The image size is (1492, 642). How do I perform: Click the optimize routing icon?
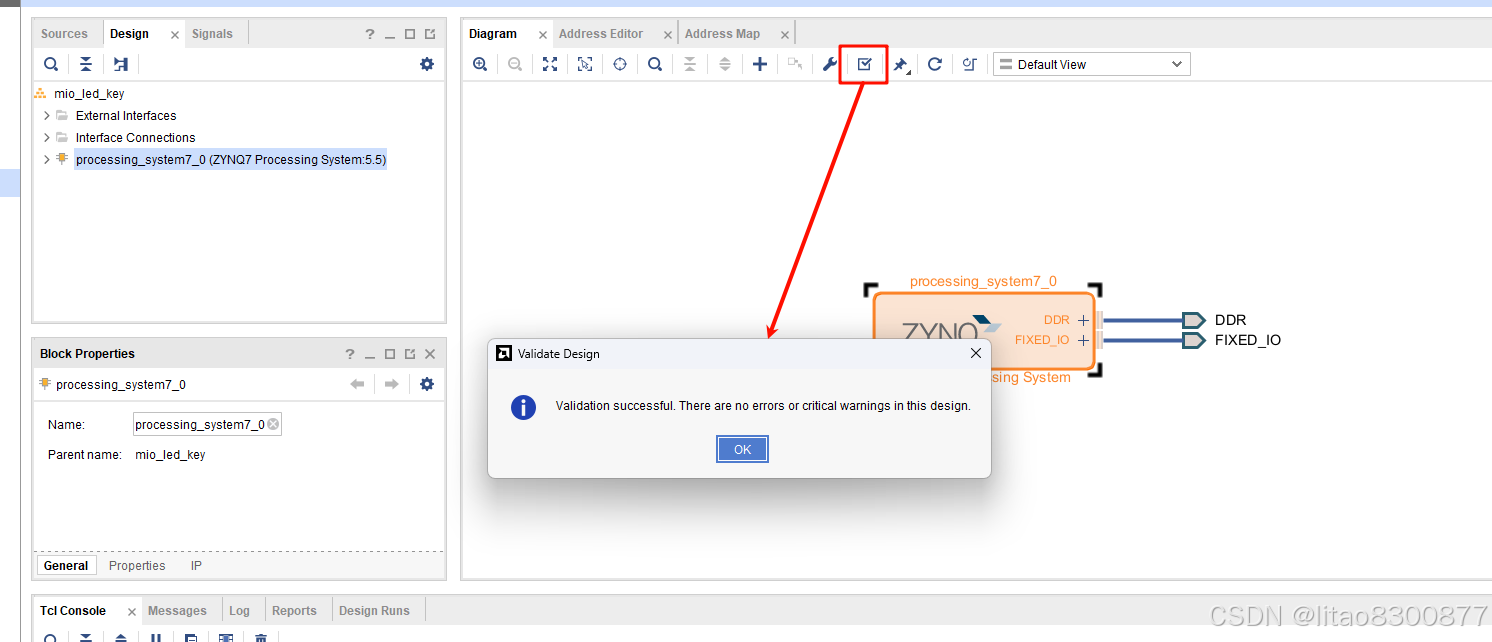[969, 64]
